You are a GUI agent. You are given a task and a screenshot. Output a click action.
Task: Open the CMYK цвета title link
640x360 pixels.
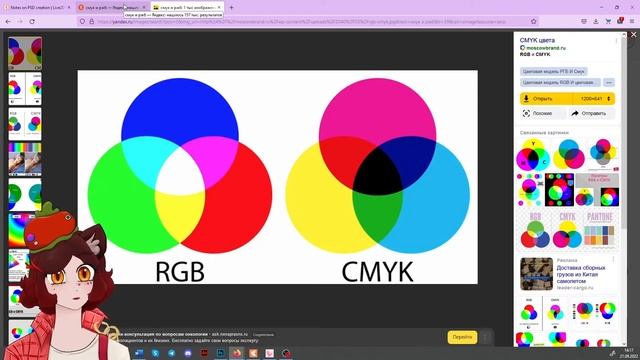point(537,40)
